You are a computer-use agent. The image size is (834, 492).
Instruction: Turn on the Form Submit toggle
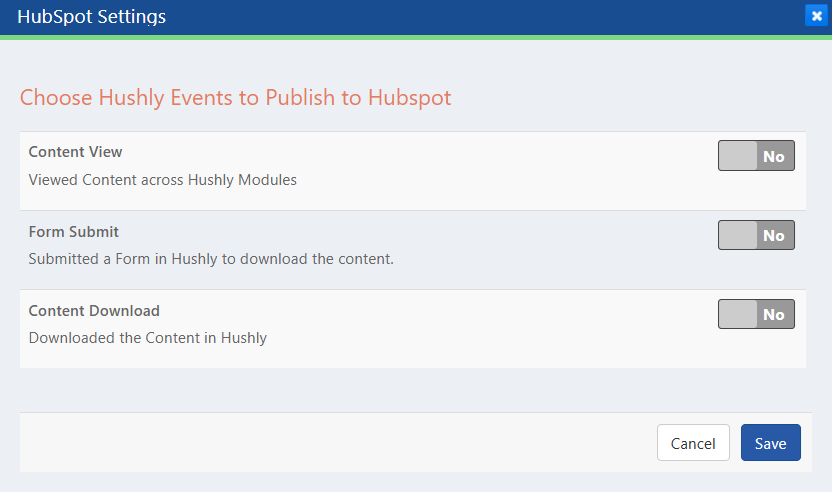756,235
